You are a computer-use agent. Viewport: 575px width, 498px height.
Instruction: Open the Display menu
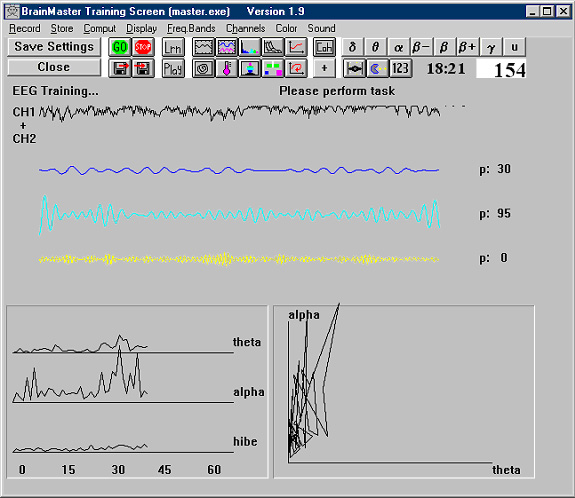point(141,28)
